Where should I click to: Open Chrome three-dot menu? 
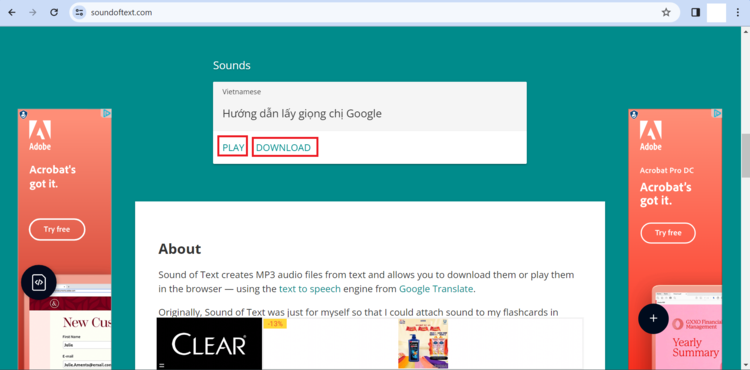click(737, 12)
